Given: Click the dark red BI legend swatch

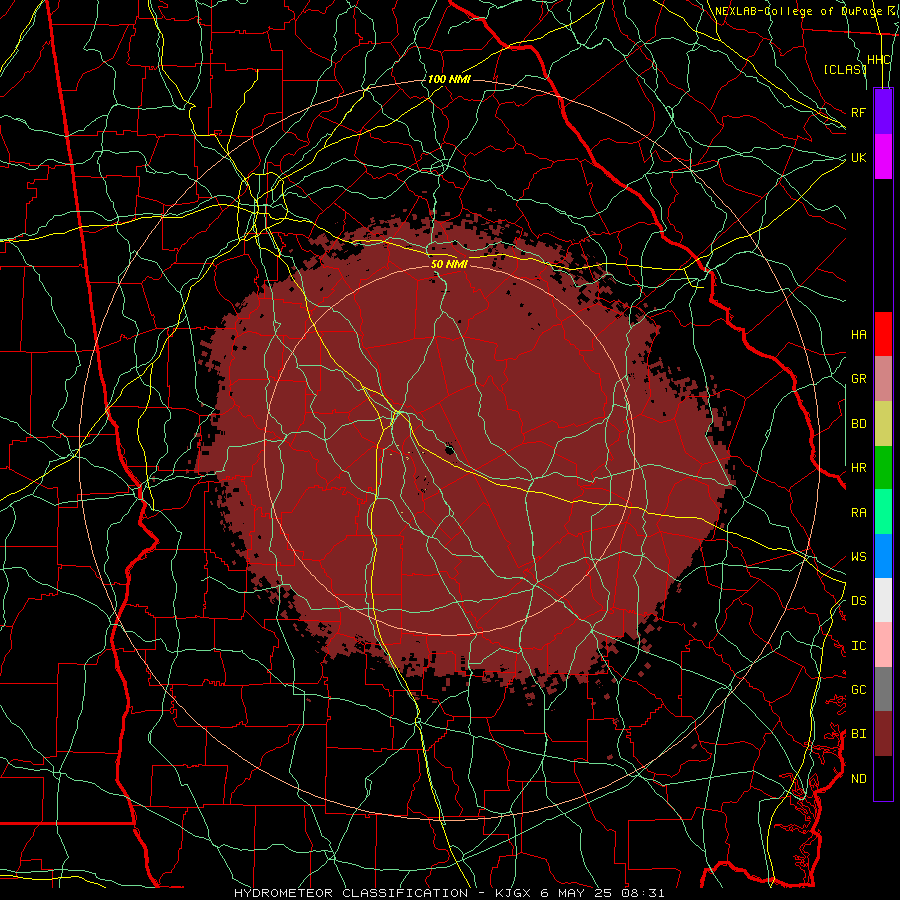Looking at the screenshot, I should 883,734.
